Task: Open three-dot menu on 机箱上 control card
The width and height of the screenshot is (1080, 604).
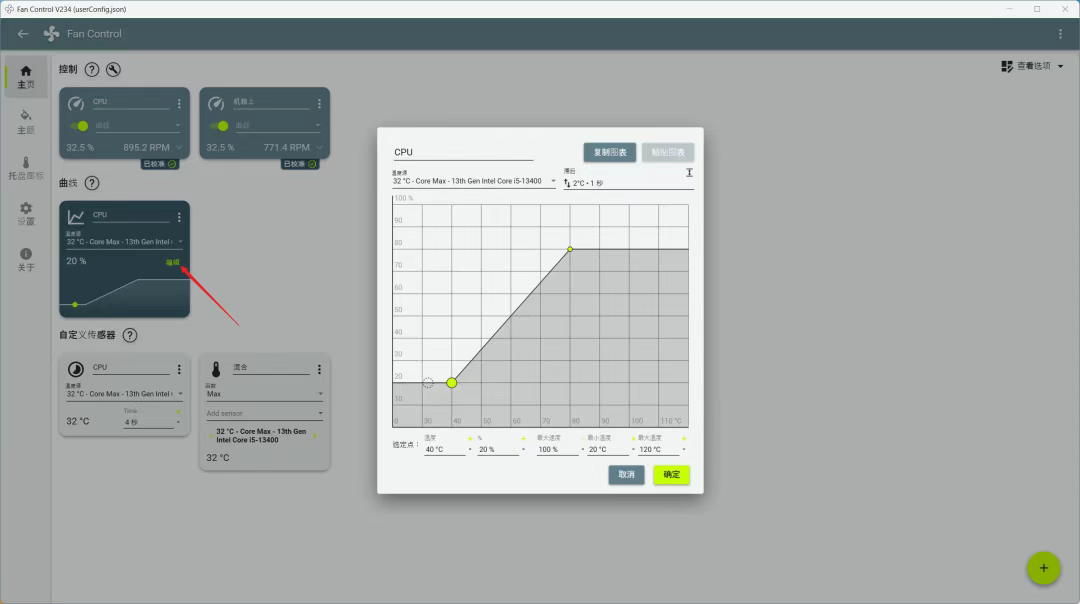Action: coord(319,103)
